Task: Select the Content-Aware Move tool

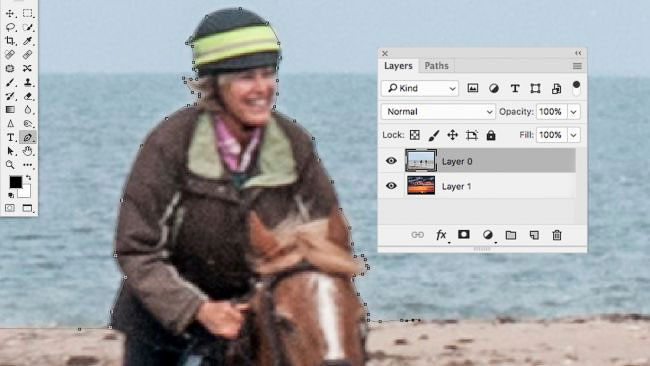Action: (x=27, y=68)
